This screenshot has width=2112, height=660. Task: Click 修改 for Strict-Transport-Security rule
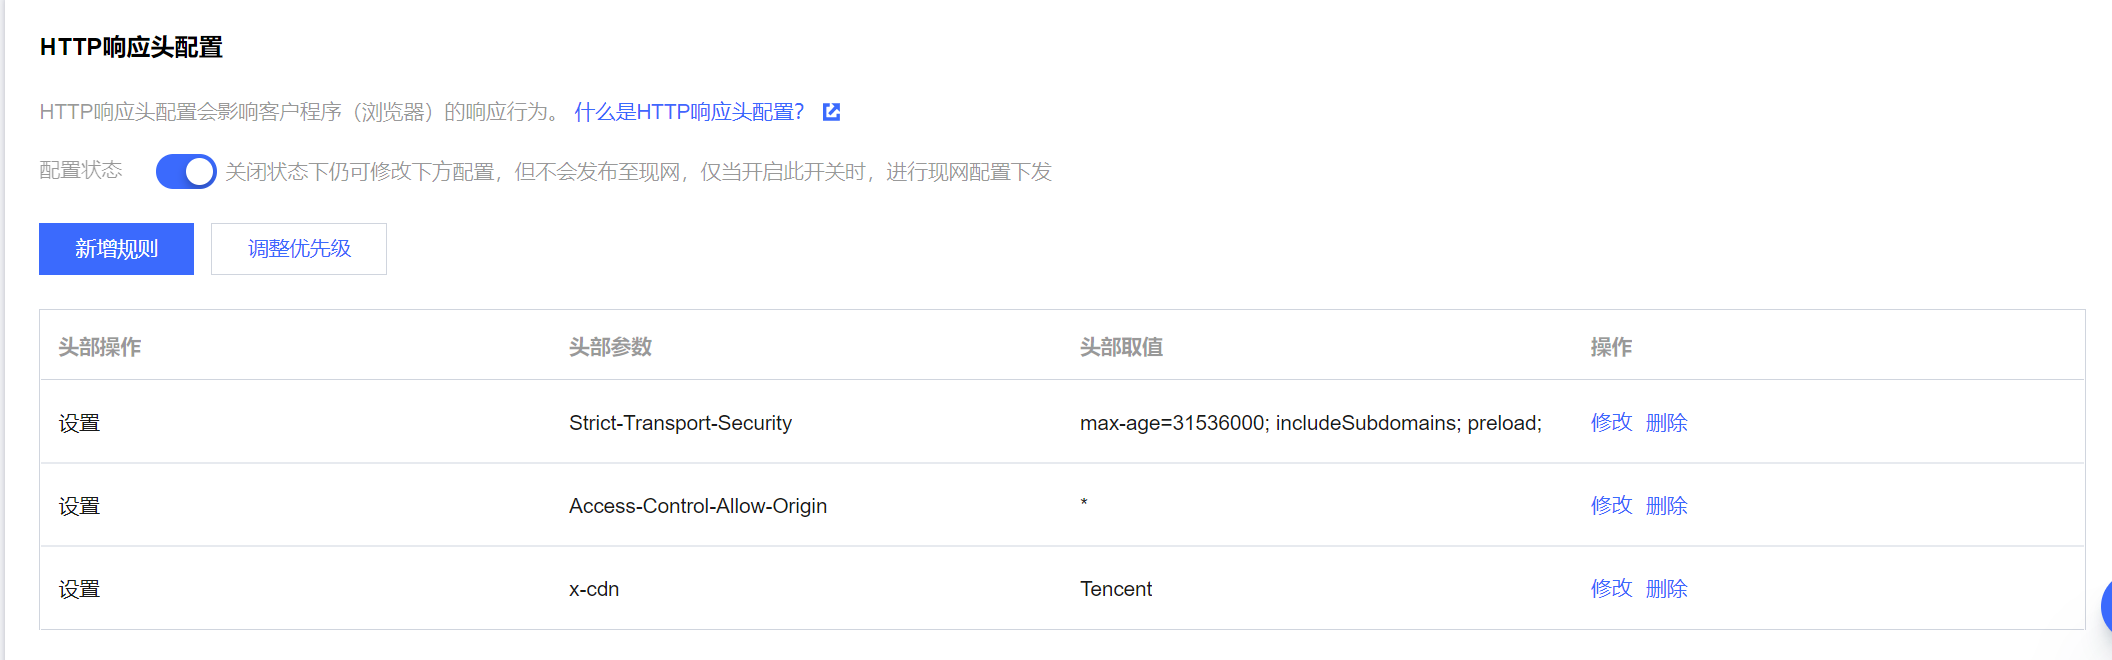click(x=1610, y=423)
